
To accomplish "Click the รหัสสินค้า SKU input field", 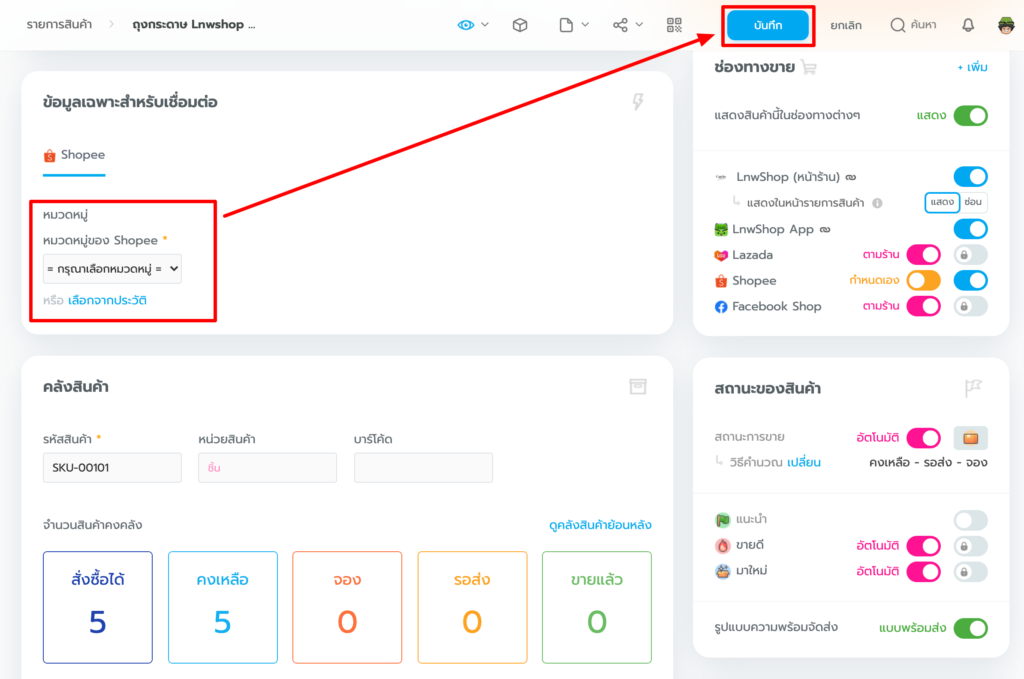I will pos(112,468).
